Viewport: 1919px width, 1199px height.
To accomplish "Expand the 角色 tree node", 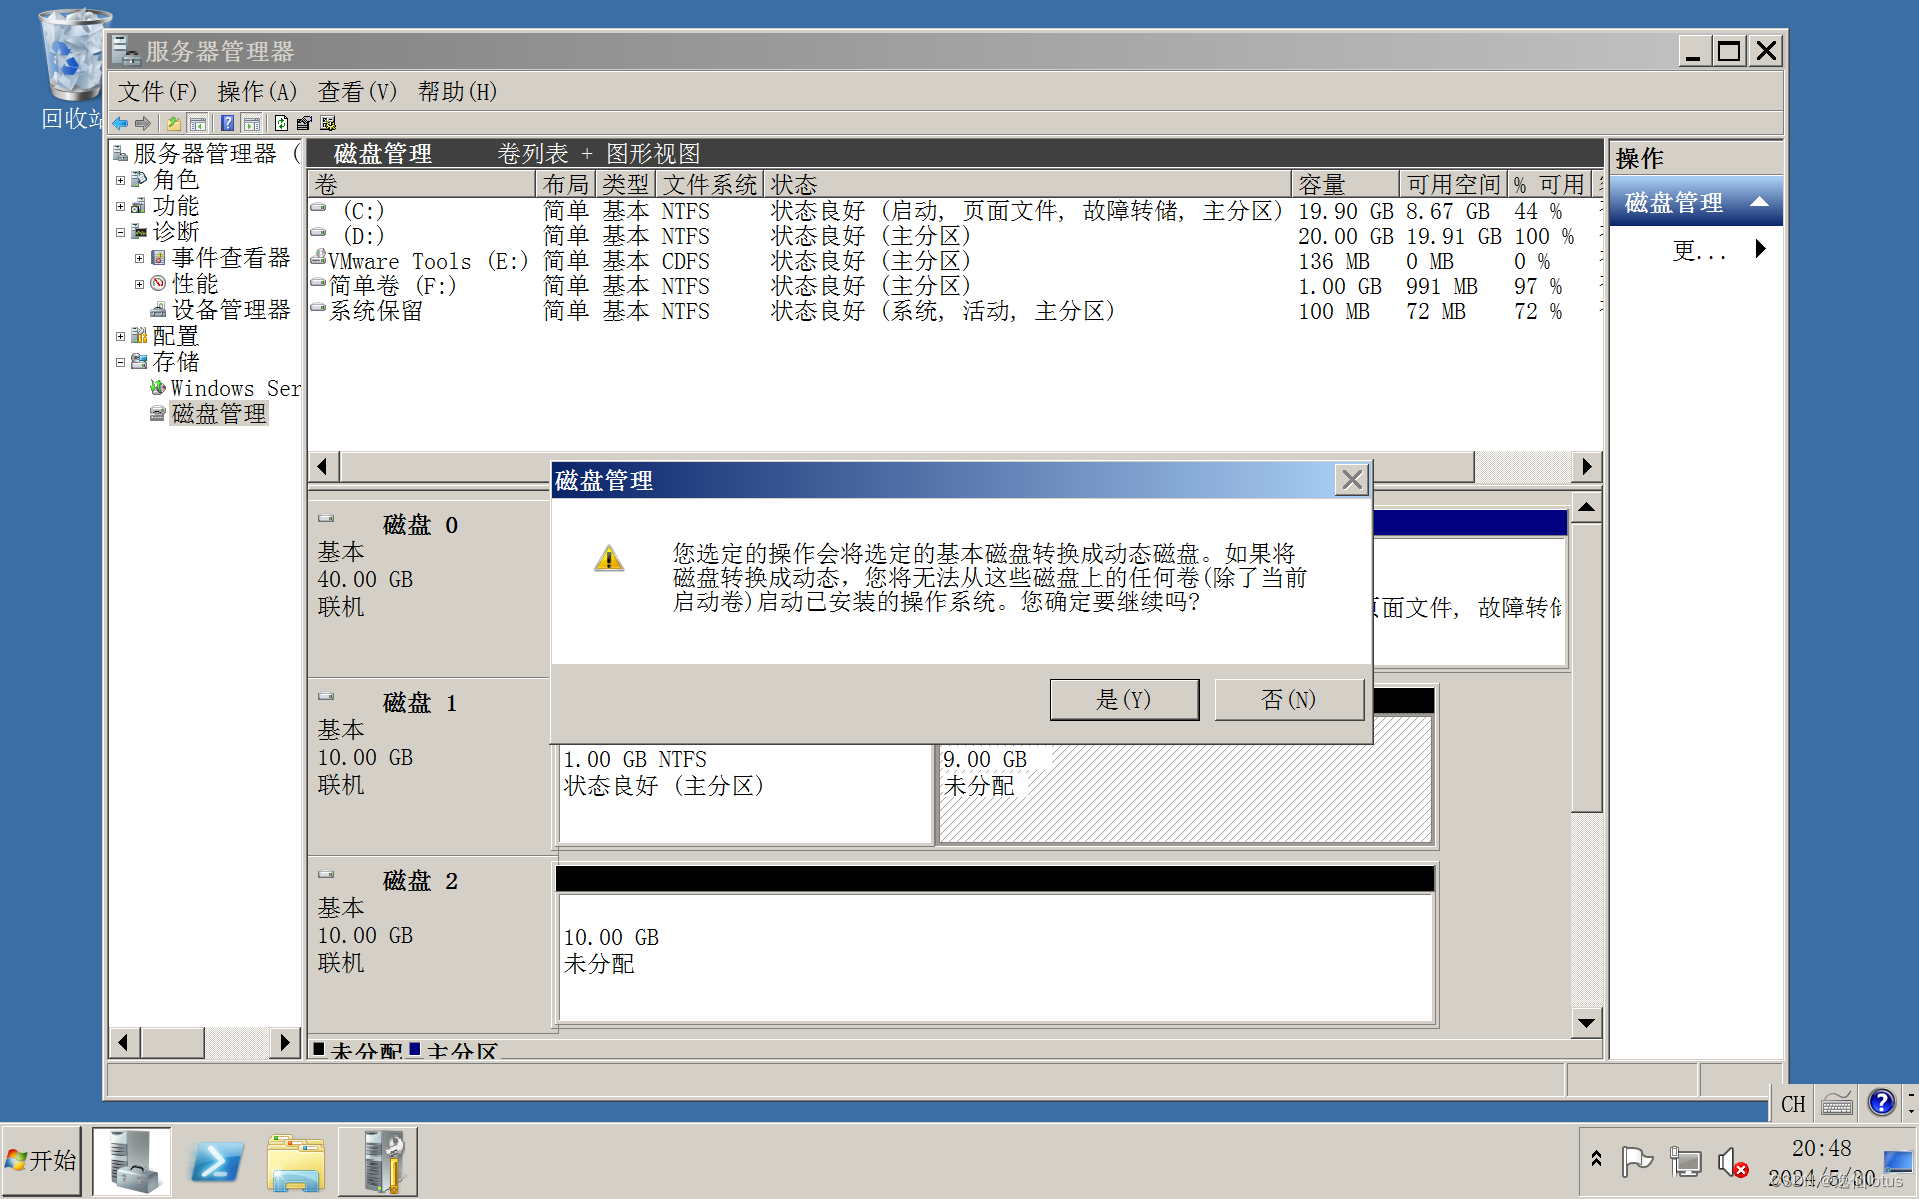I will [120, 181].
